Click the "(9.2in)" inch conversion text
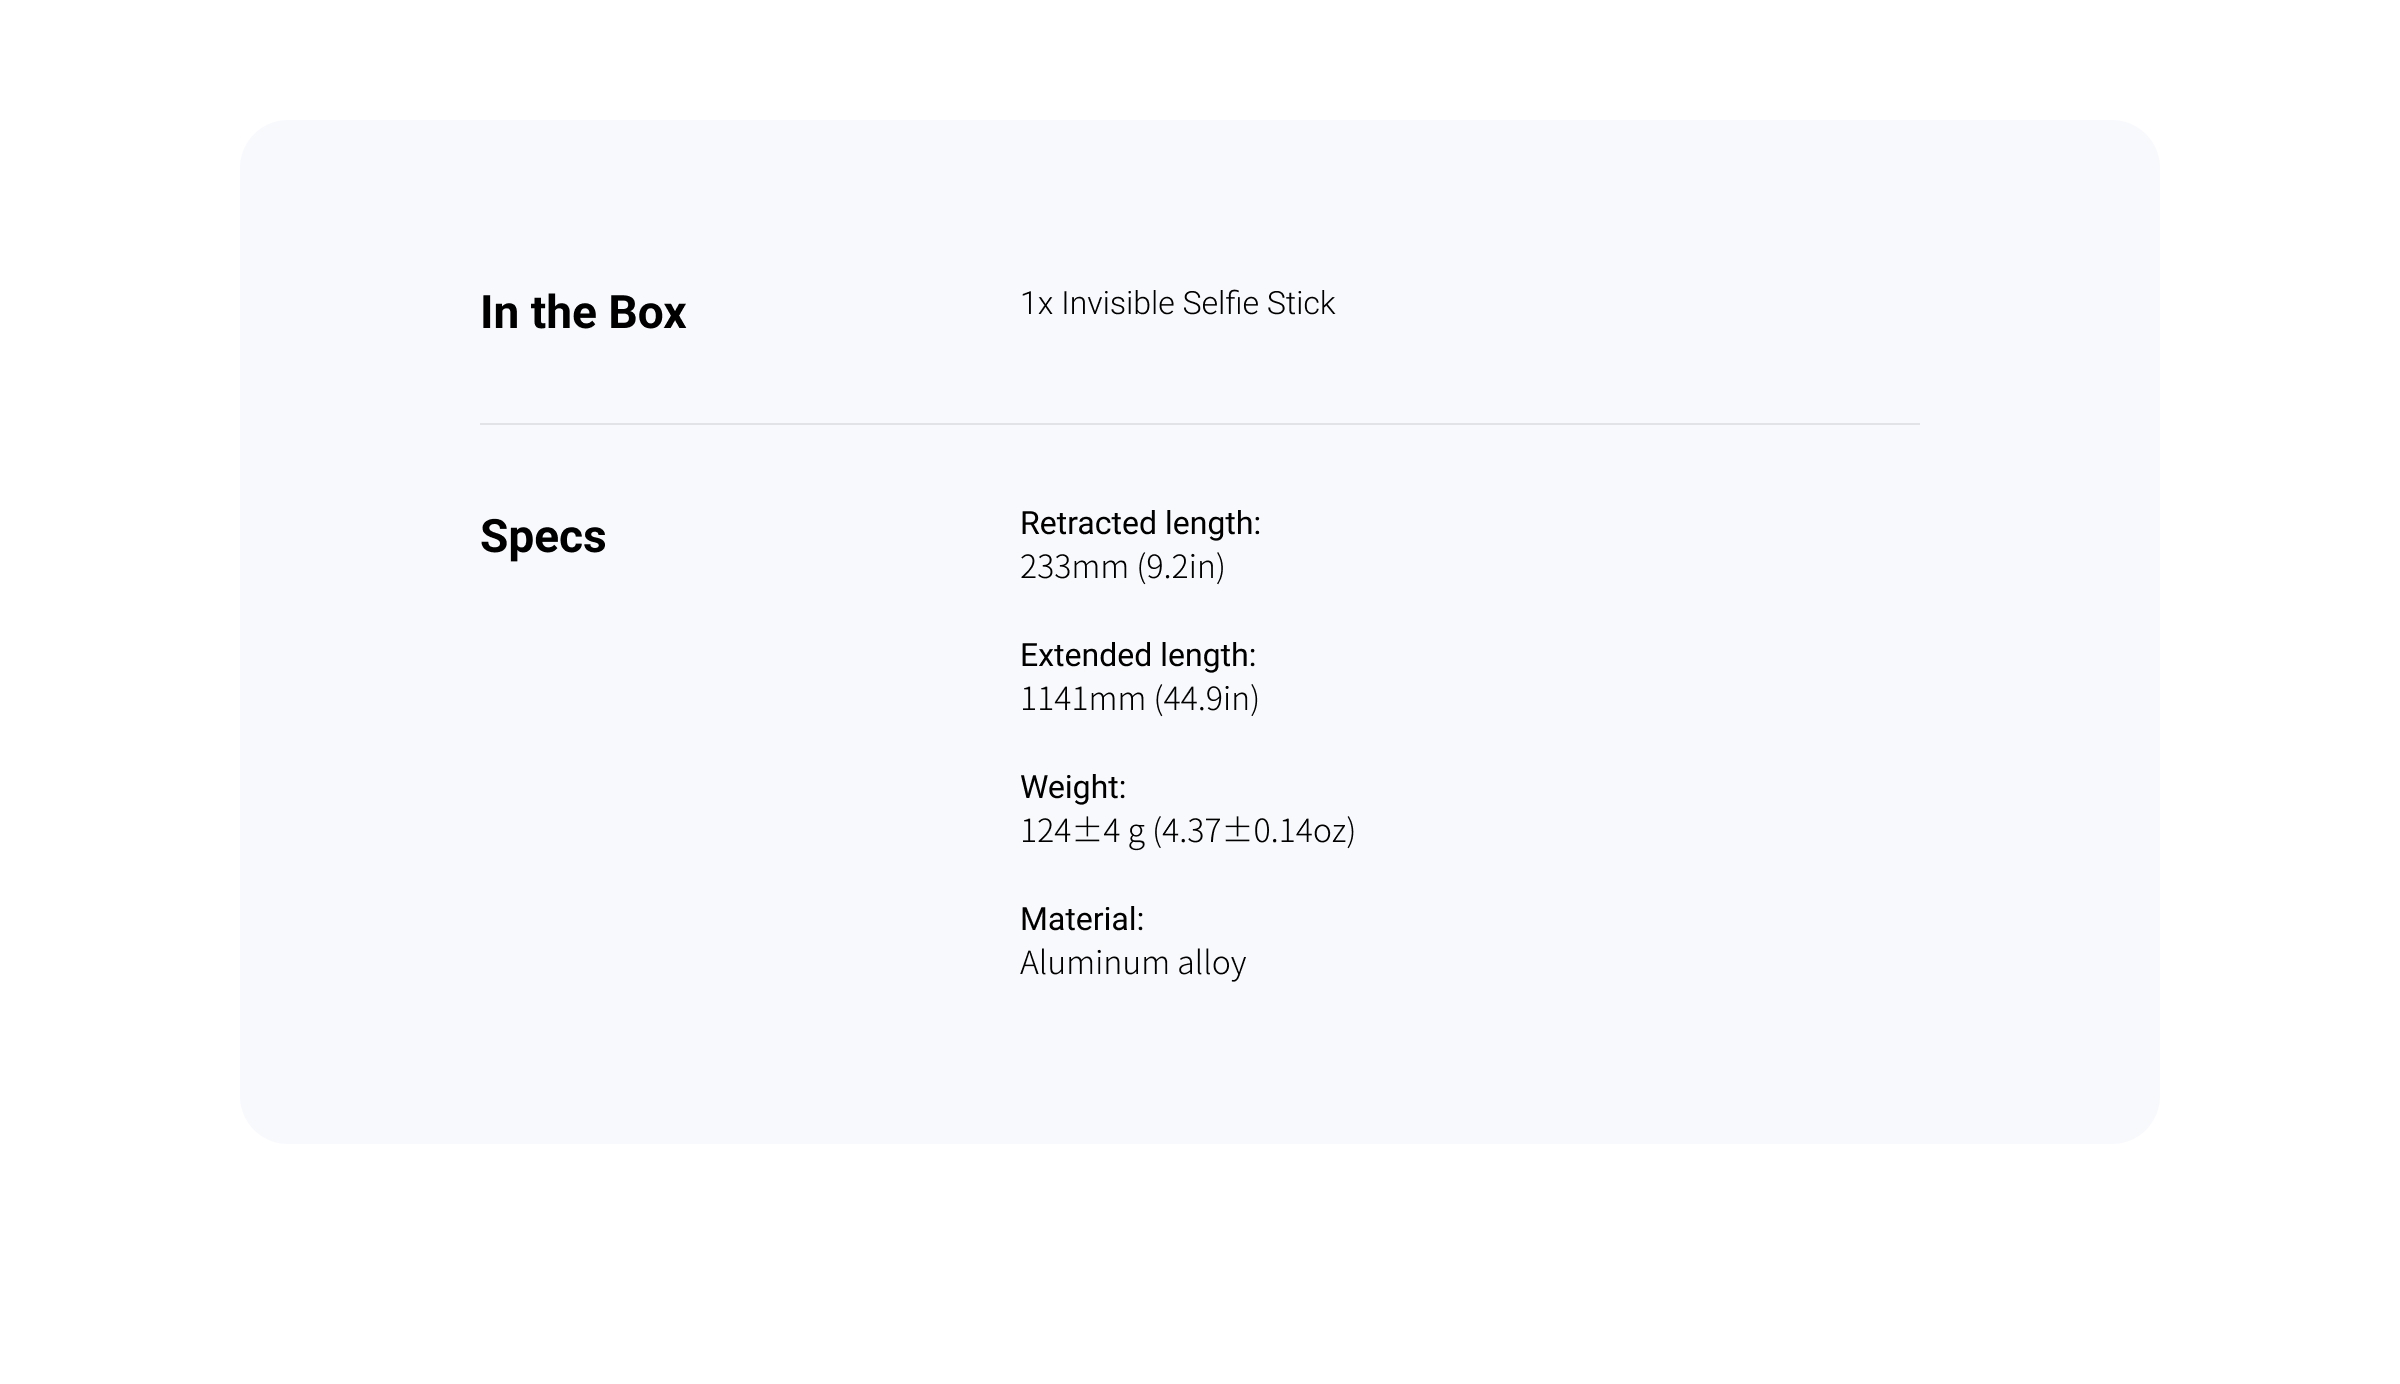This screenshot has height=1384, width=2400. coord(1181,567)
